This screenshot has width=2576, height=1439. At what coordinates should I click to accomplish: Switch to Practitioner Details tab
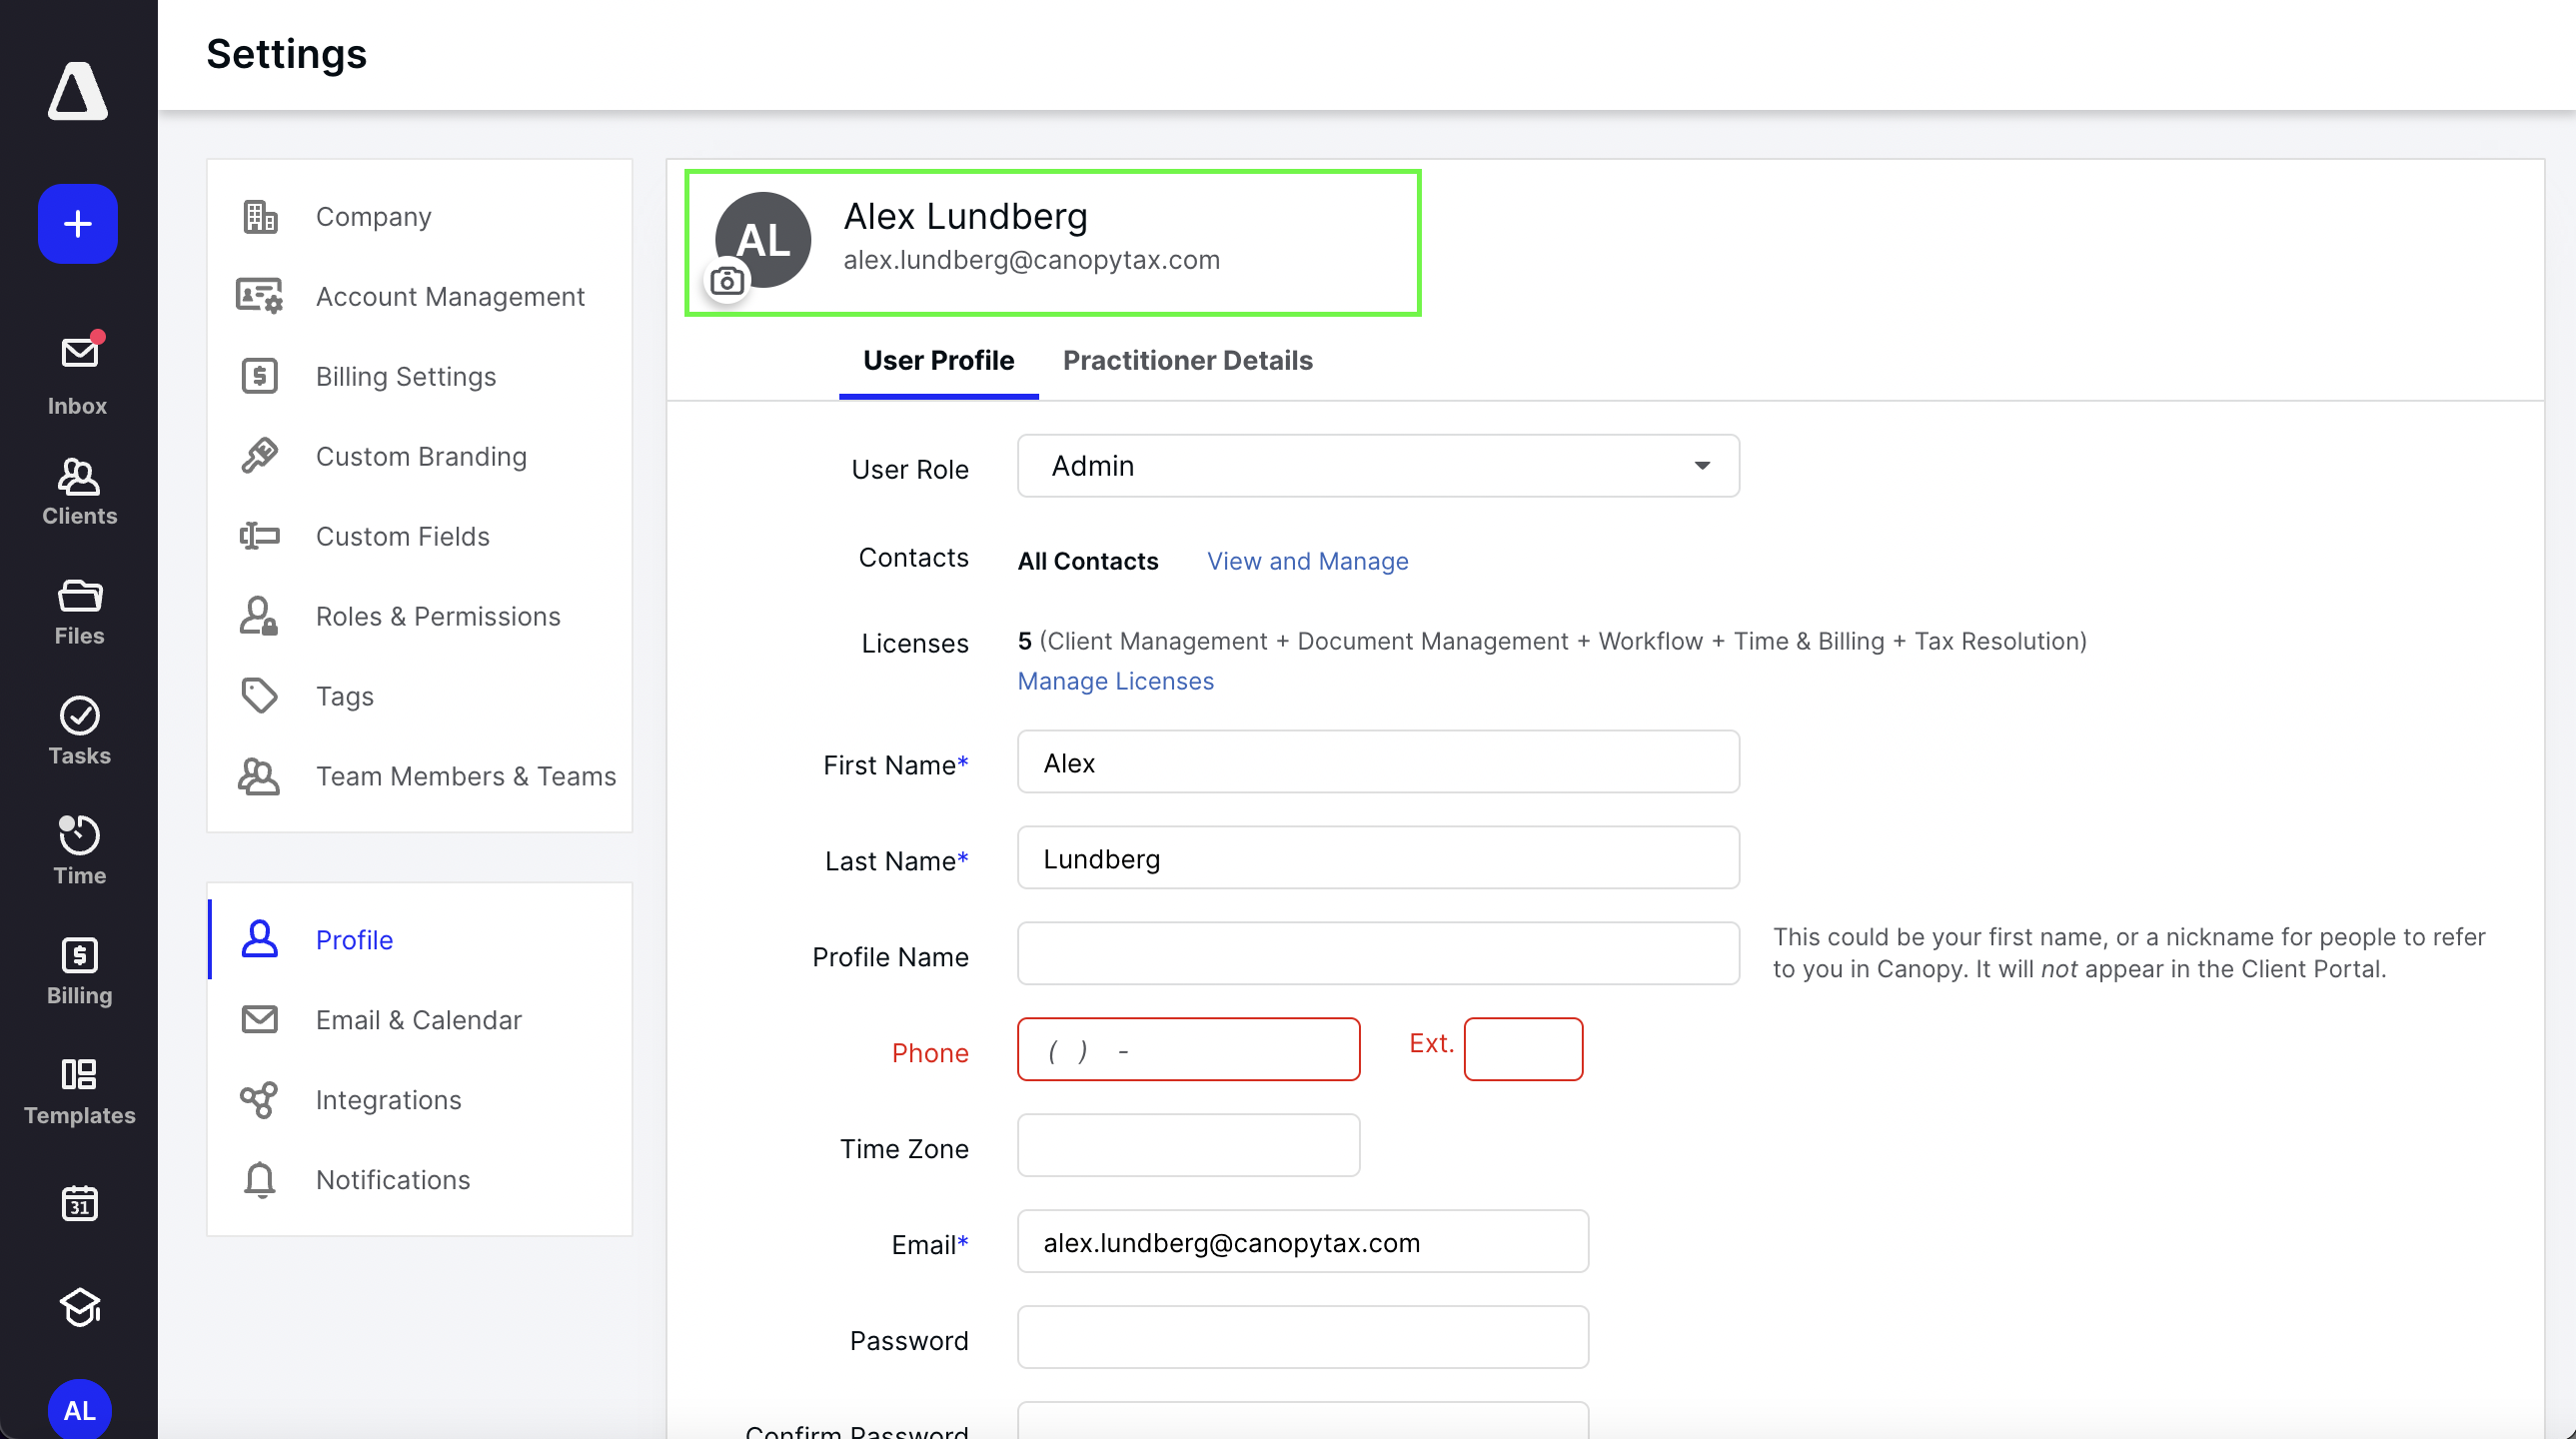(x=1187, y=360)
